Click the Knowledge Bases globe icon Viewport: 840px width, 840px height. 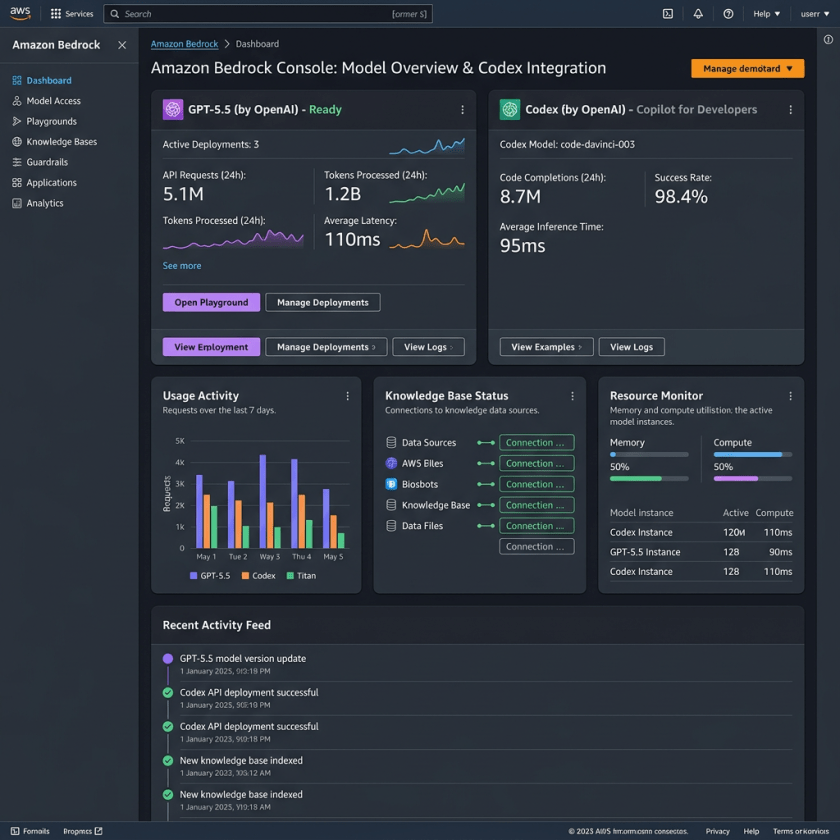[17, 141]
